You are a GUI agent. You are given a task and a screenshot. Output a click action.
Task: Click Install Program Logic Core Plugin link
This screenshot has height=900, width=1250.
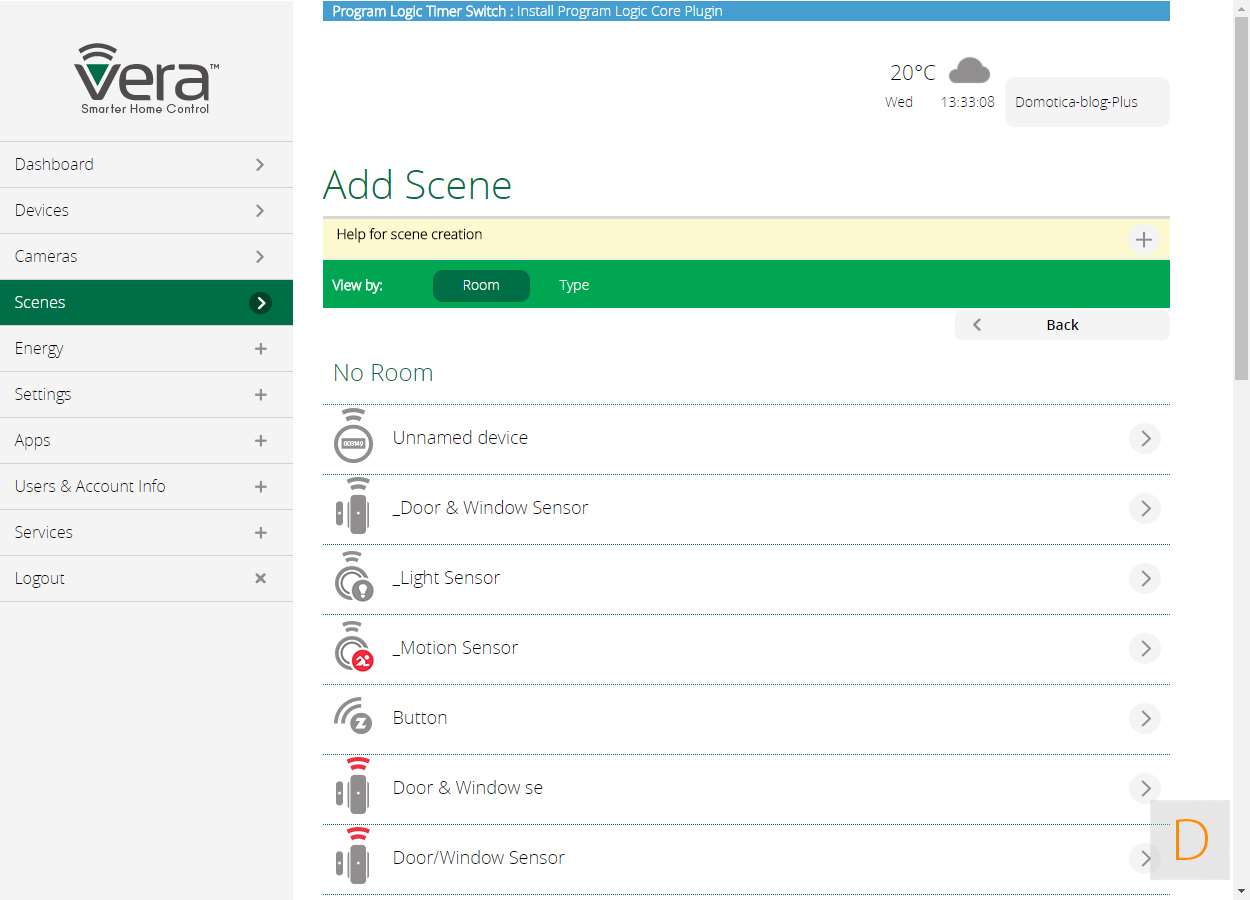pos(619,12)
